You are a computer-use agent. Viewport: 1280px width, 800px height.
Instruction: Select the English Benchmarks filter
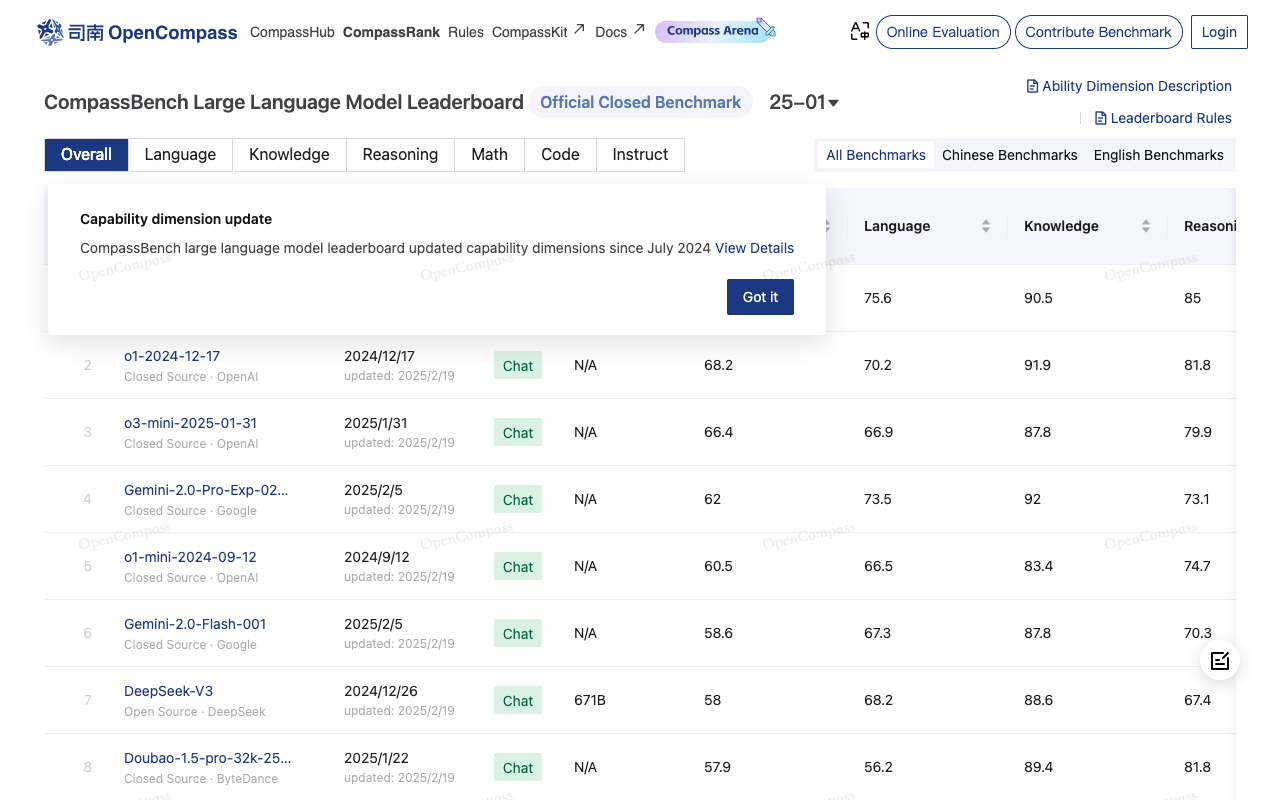(1158, 155)
